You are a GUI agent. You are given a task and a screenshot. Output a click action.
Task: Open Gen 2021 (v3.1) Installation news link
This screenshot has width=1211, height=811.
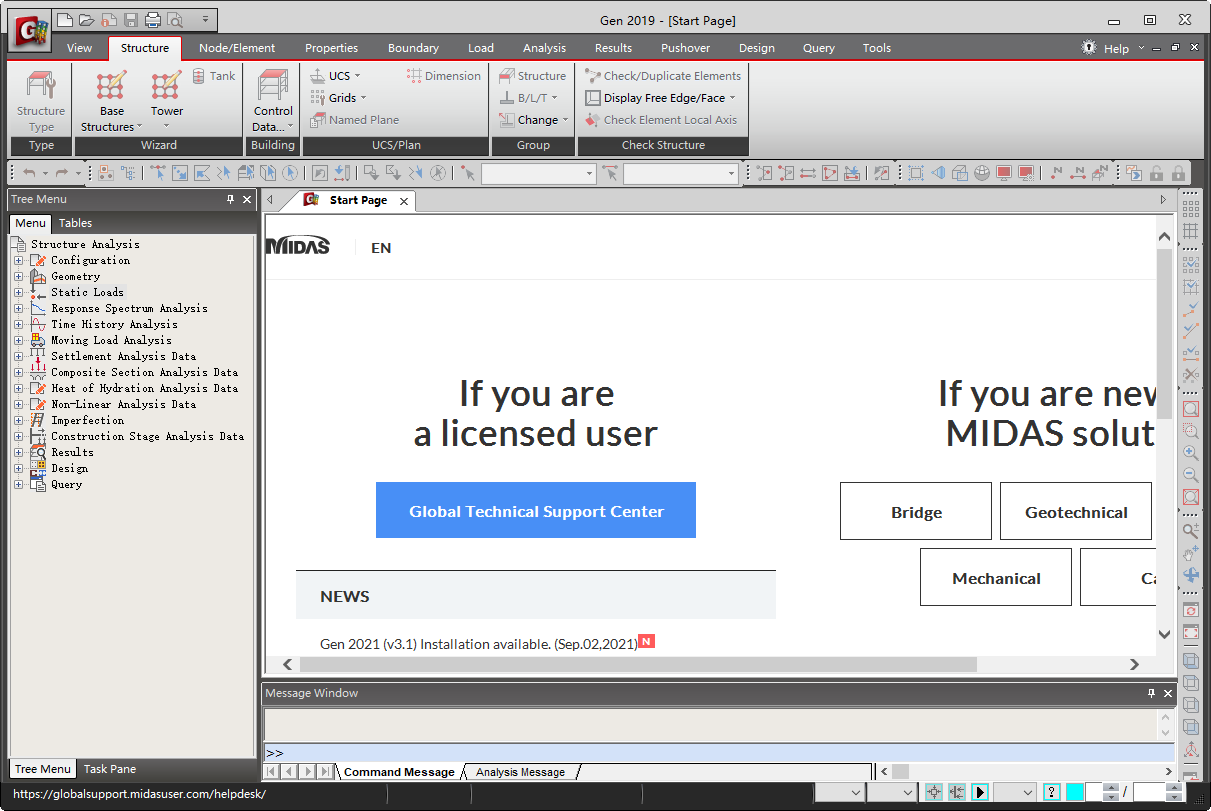[x=478, y=644]
